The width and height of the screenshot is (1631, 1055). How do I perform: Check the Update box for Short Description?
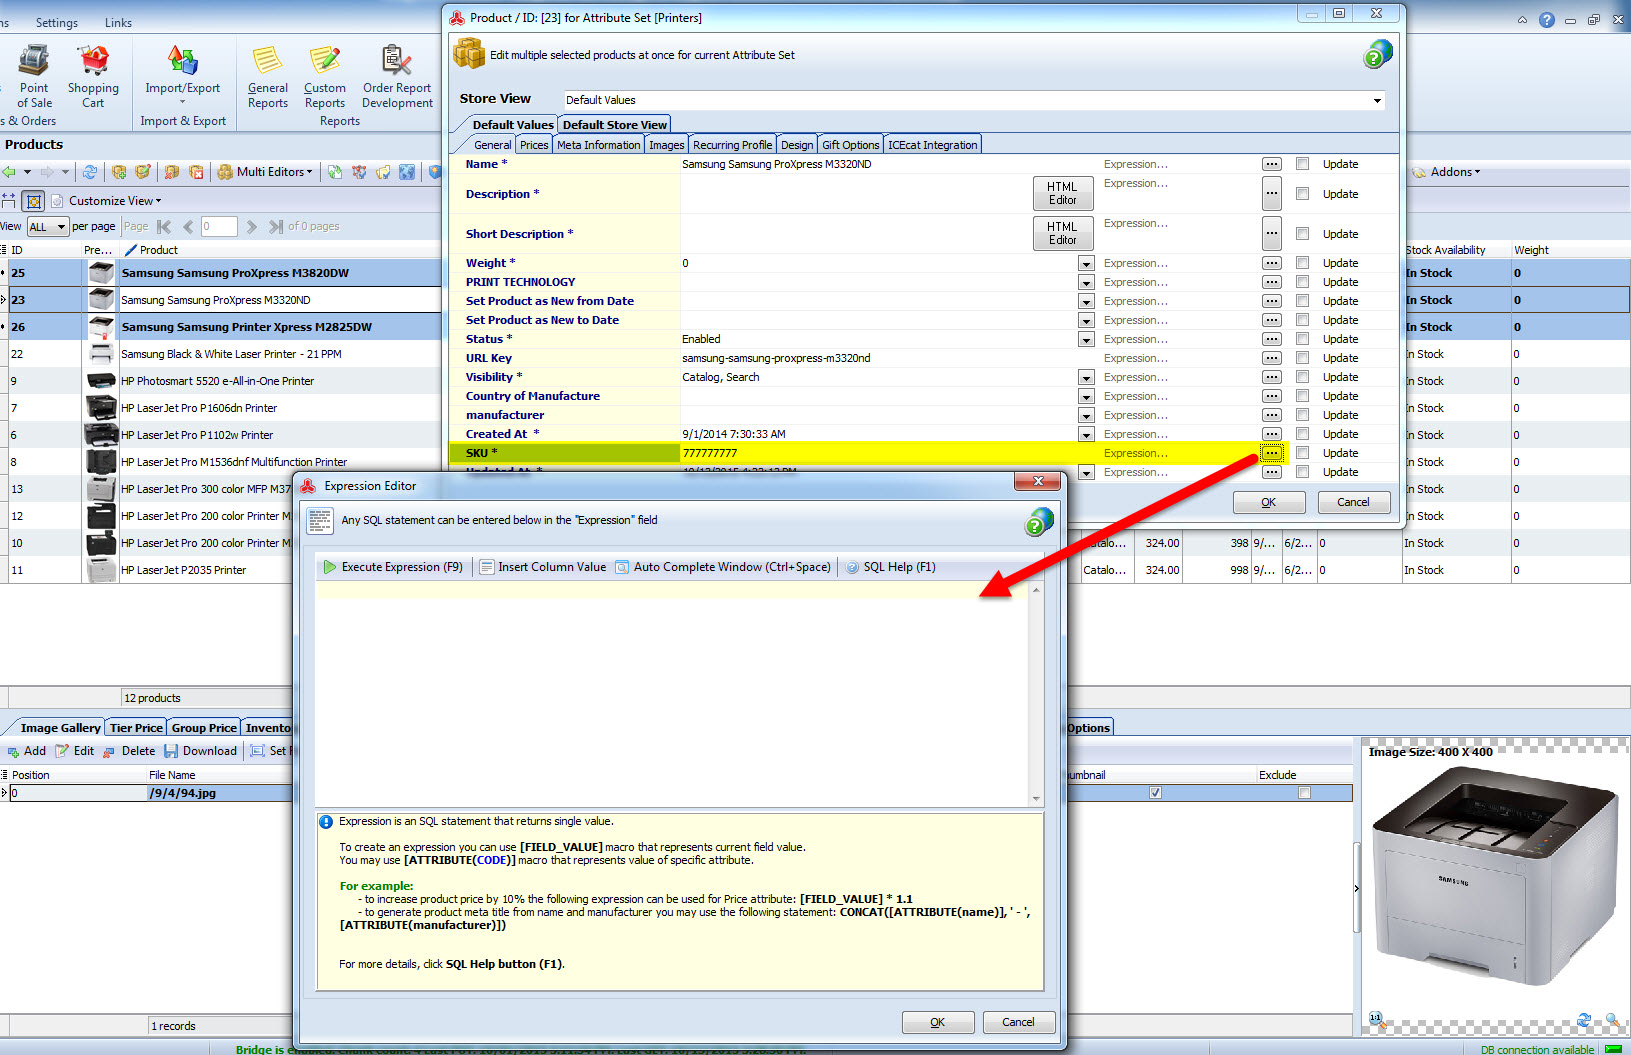point(1302,233)
